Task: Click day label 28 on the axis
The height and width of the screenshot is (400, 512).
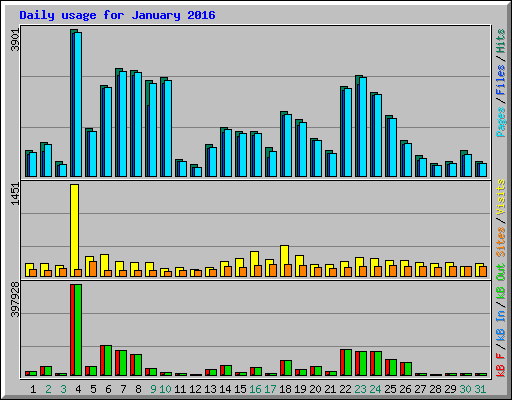Action: click(435, 389)
